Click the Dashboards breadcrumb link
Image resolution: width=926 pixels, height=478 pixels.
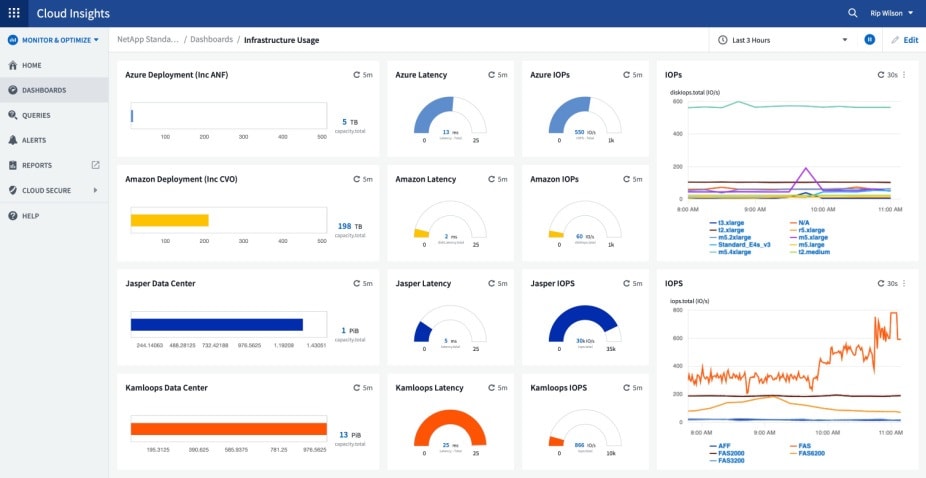pos(211,40)
